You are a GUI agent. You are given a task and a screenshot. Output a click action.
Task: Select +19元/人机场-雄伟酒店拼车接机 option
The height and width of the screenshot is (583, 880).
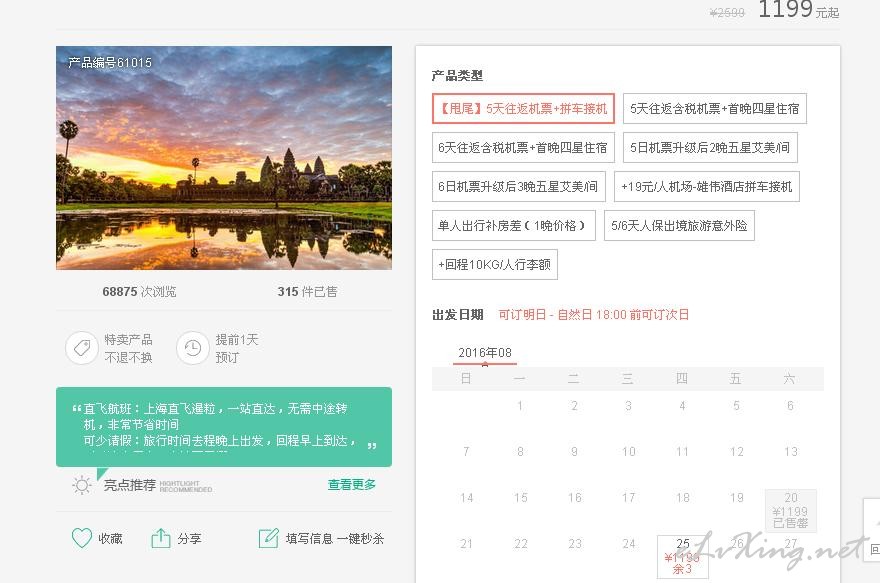707,186
